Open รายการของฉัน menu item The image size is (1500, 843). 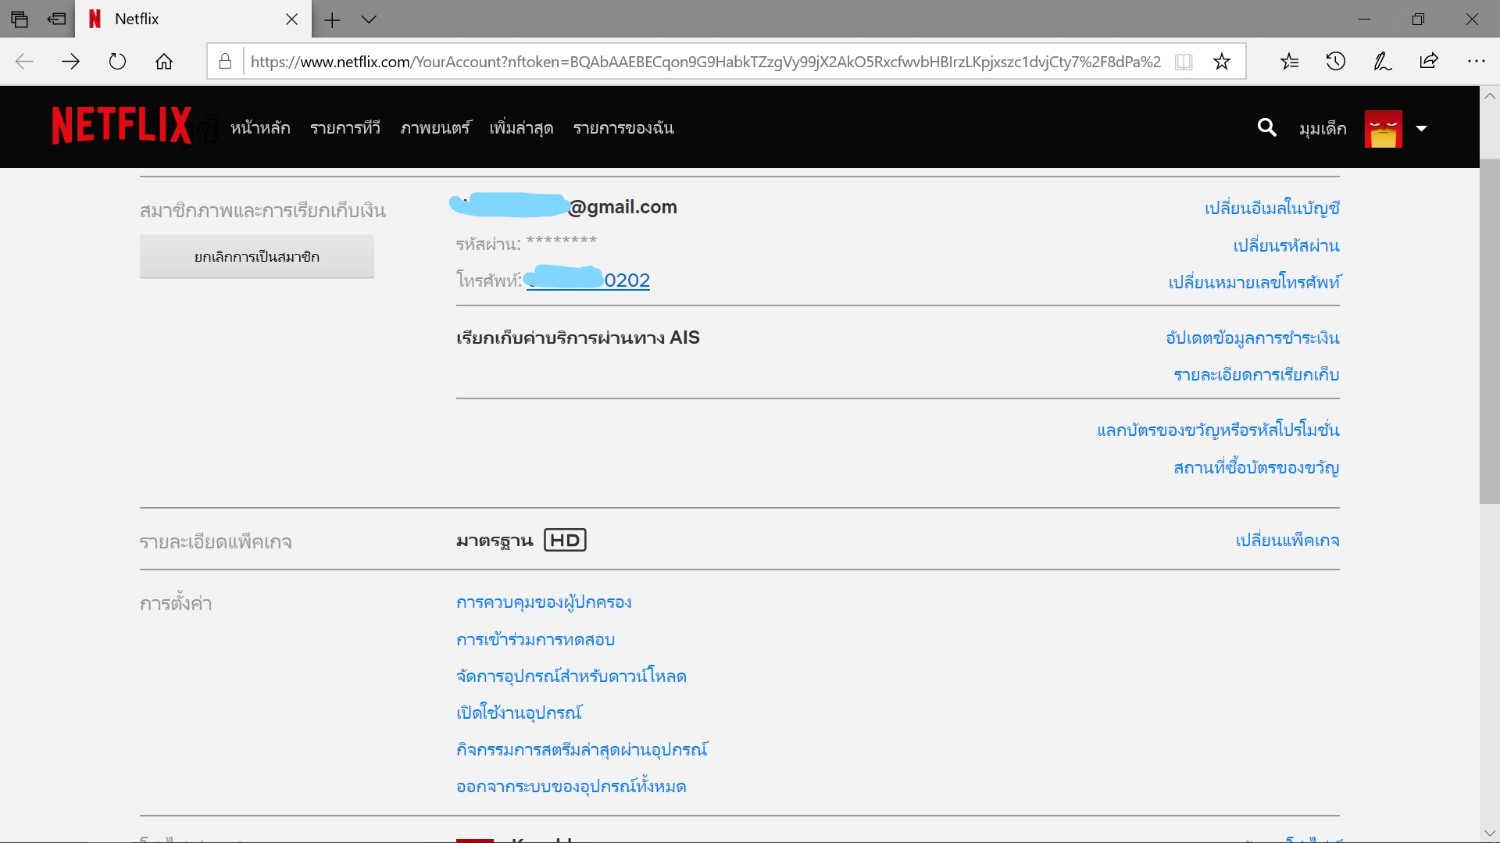[623, 128]
